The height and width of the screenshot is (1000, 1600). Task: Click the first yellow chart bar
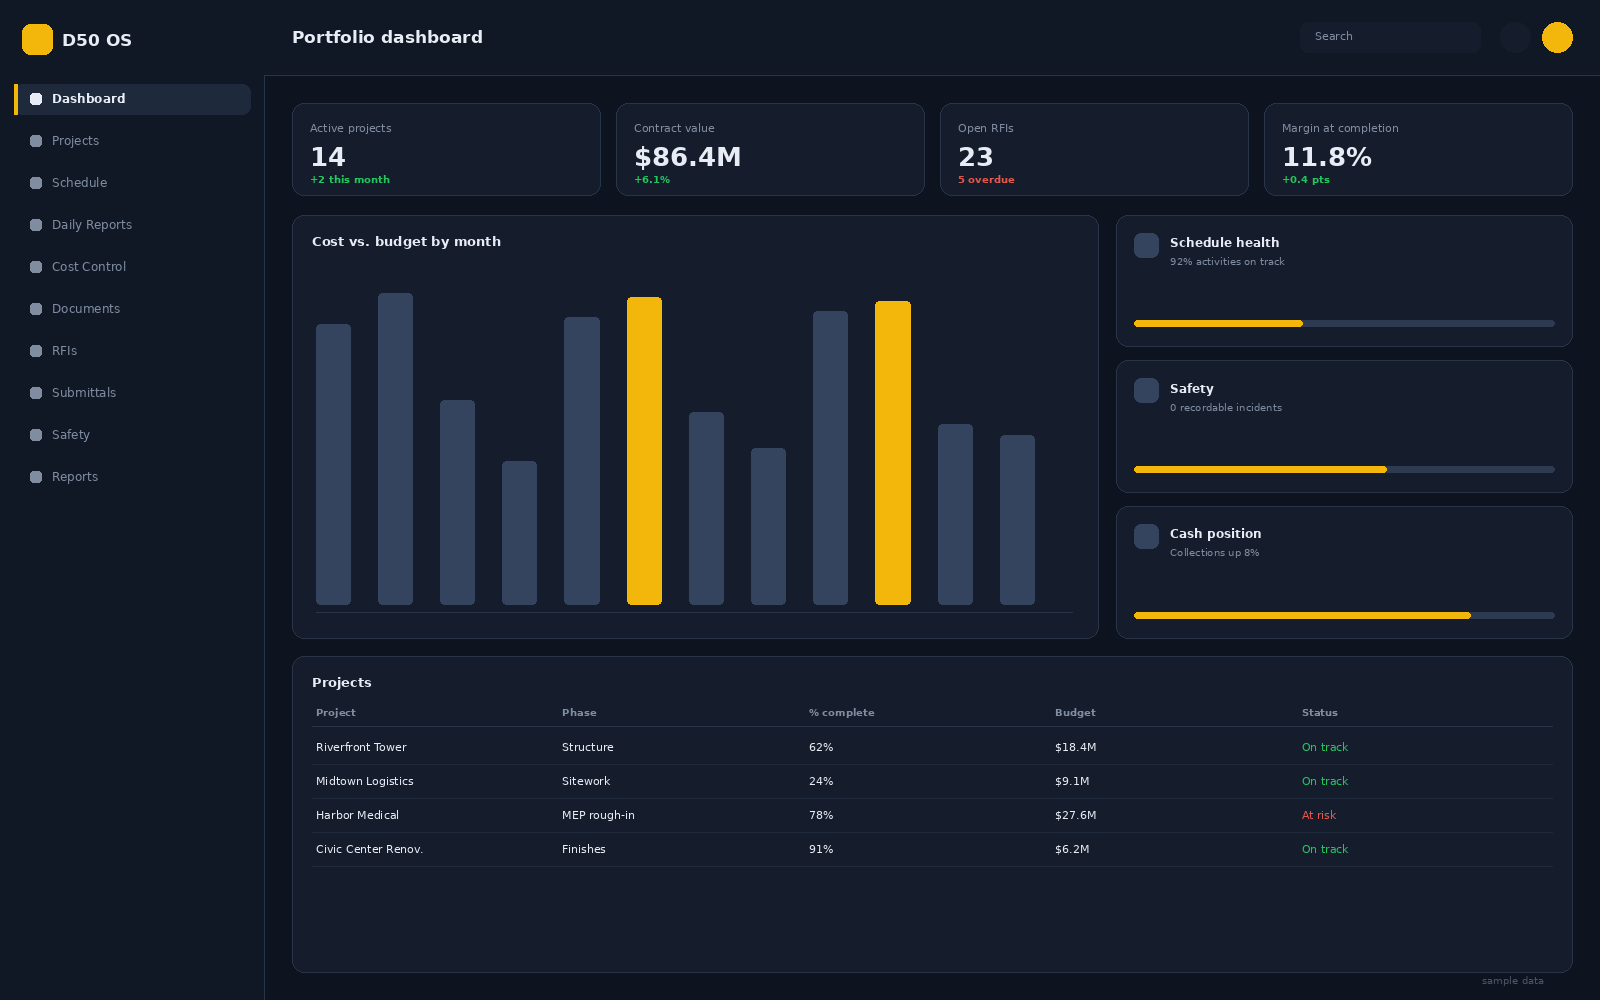click(644, 451)
